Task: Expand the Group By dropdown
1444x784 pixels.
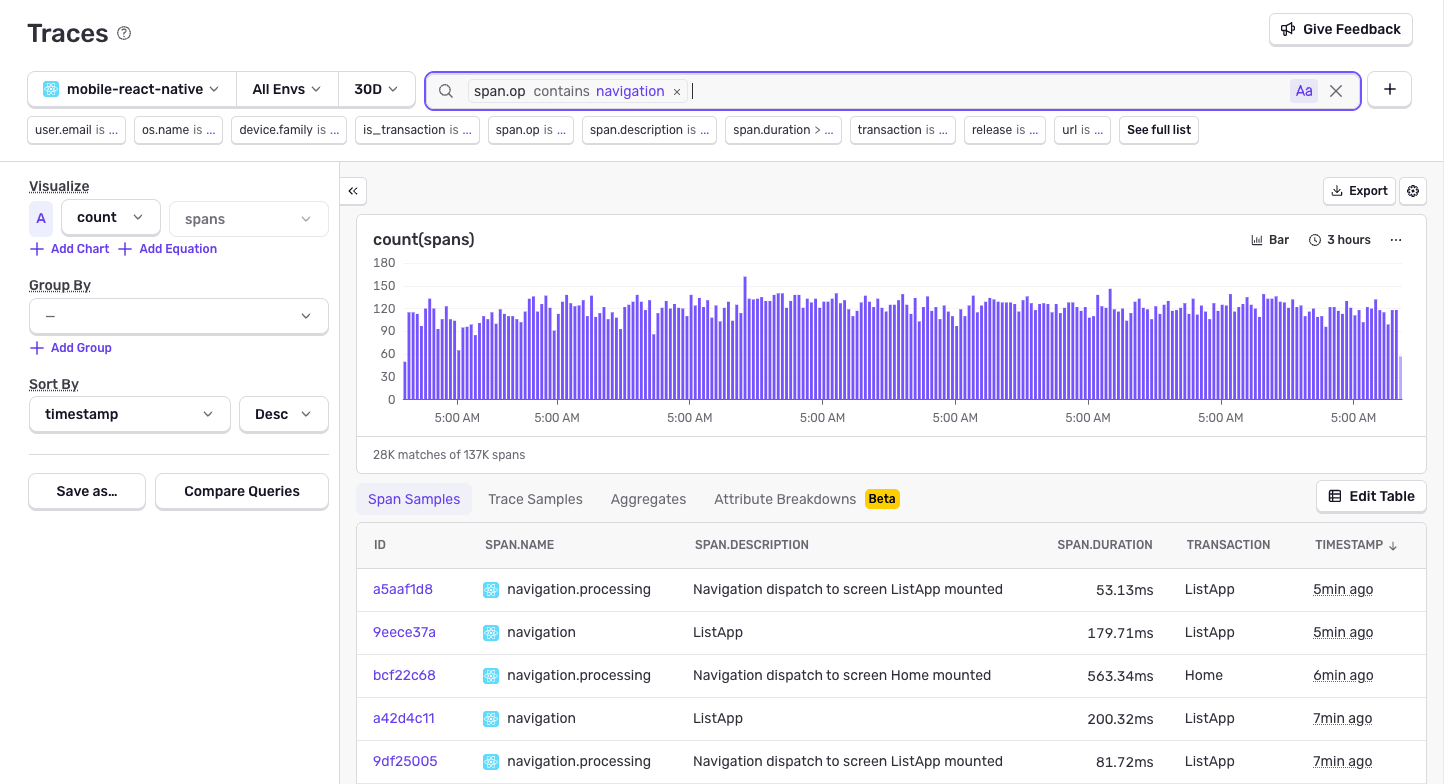Action: coord(178,316)
